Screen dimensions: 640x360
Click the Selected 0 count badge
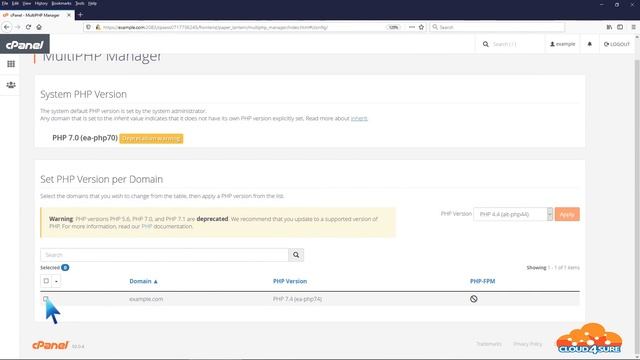[x=65, y=268]
